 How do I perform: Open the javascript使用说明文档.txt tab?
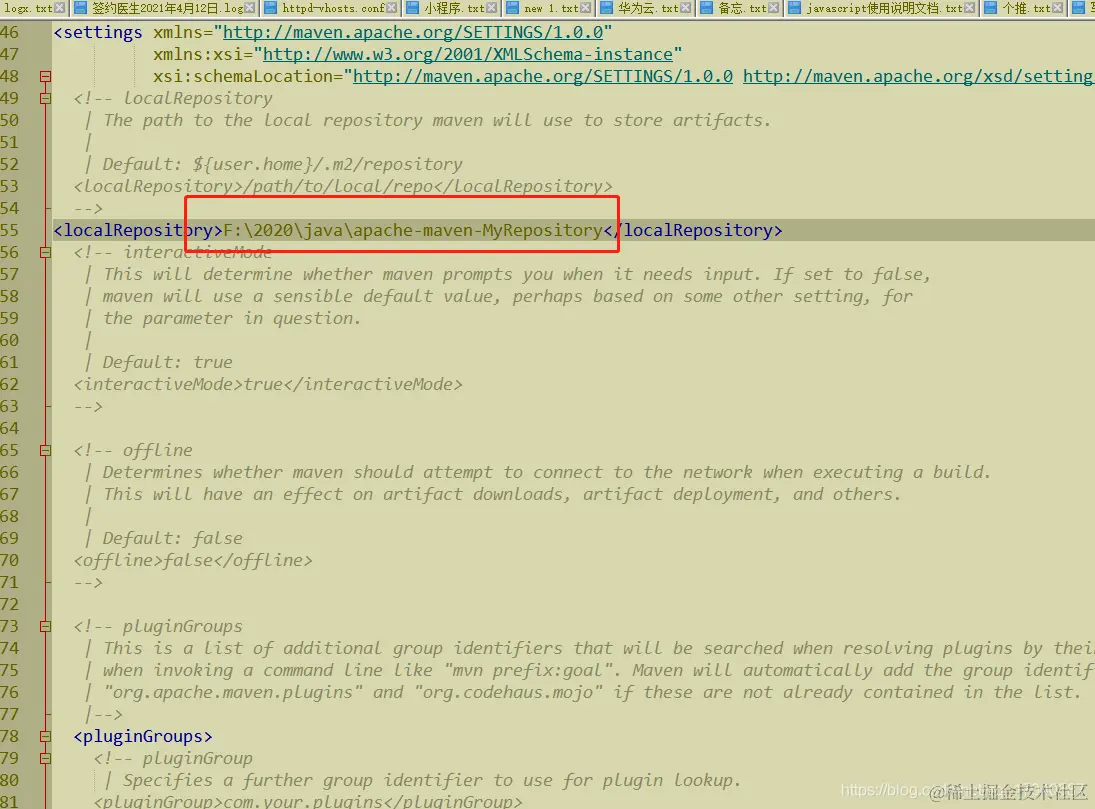tap(881, 8)
